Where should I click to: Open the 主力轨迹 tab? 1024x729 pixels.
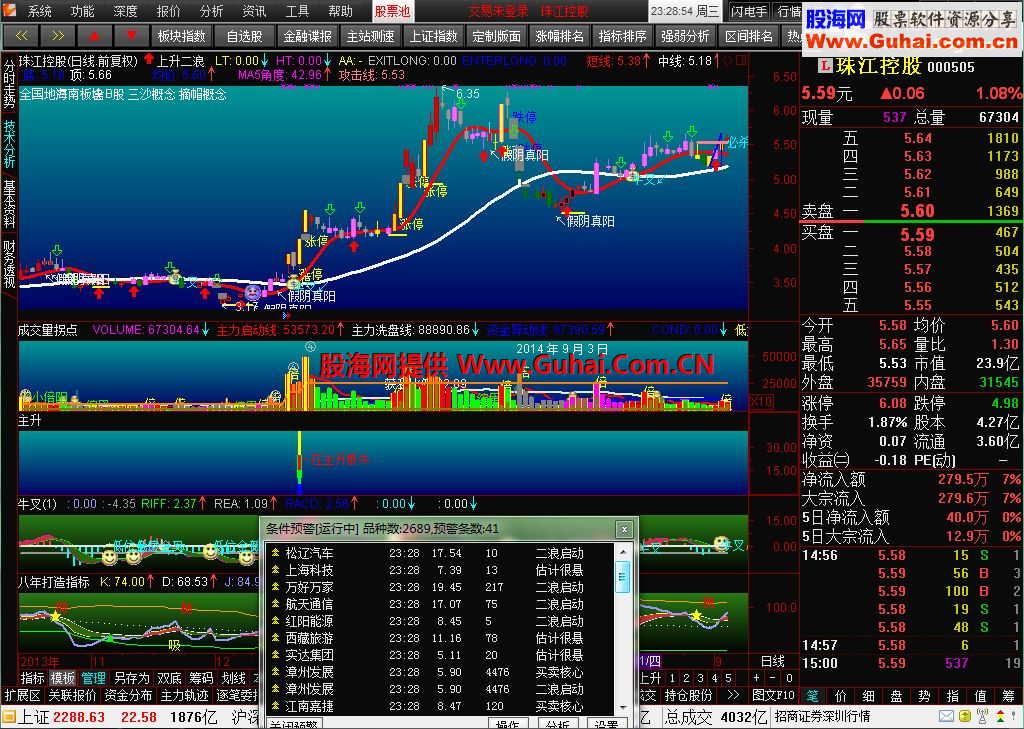pos(184,695)
